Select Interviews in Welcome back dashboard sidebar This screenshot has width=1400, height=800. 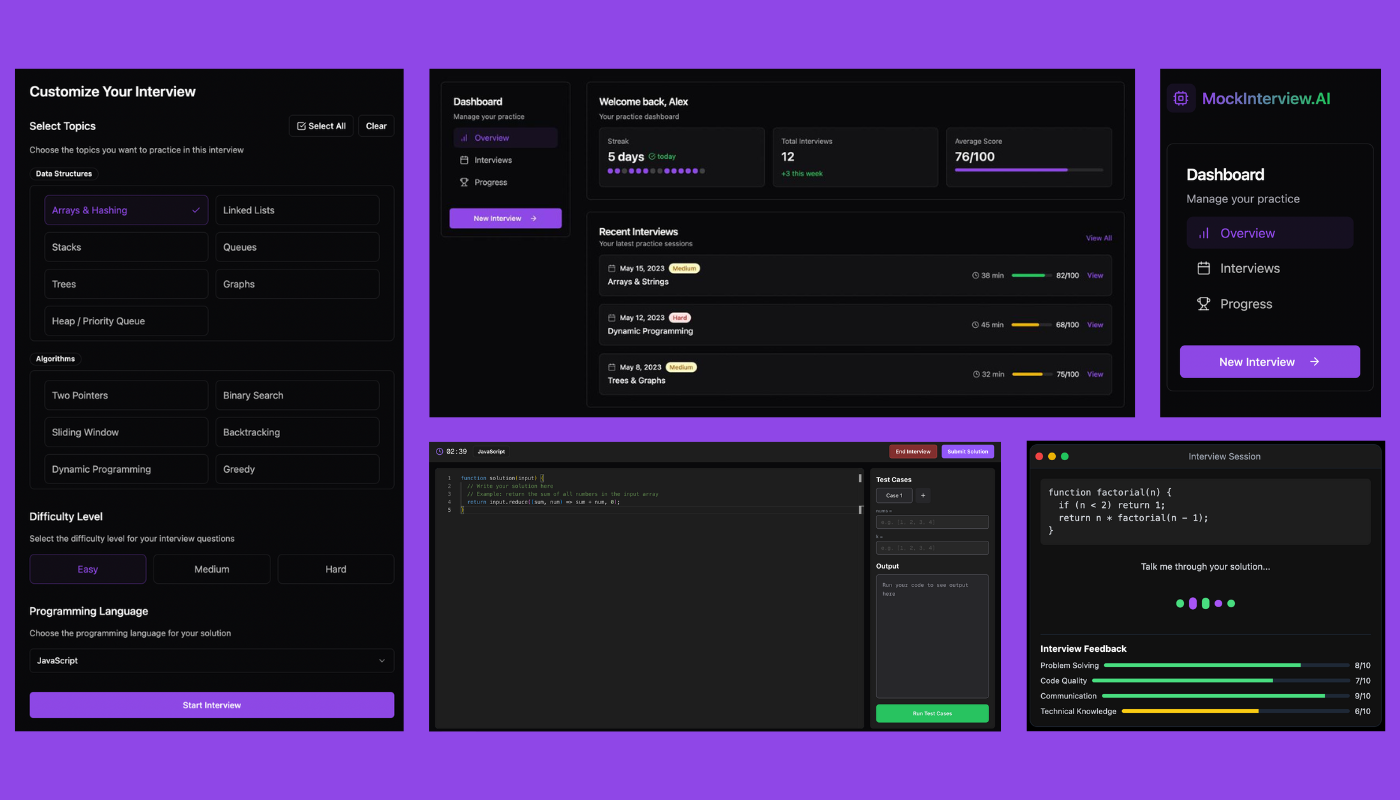[505, 160]
